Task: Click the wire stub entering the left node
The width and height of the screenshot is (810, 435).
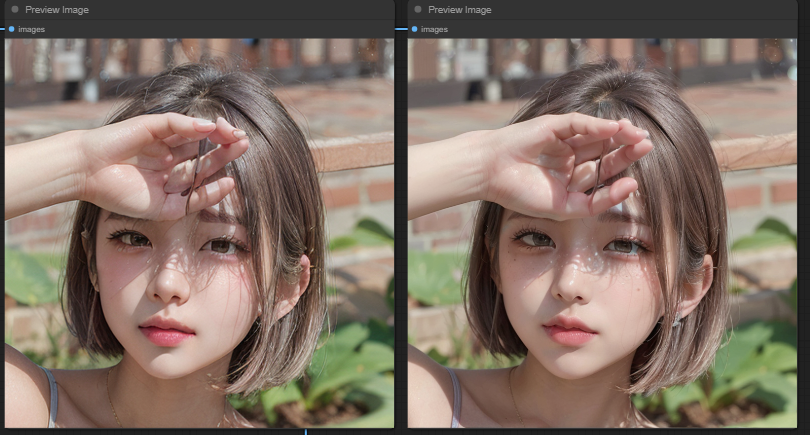Action: click(x=2, y=29)
